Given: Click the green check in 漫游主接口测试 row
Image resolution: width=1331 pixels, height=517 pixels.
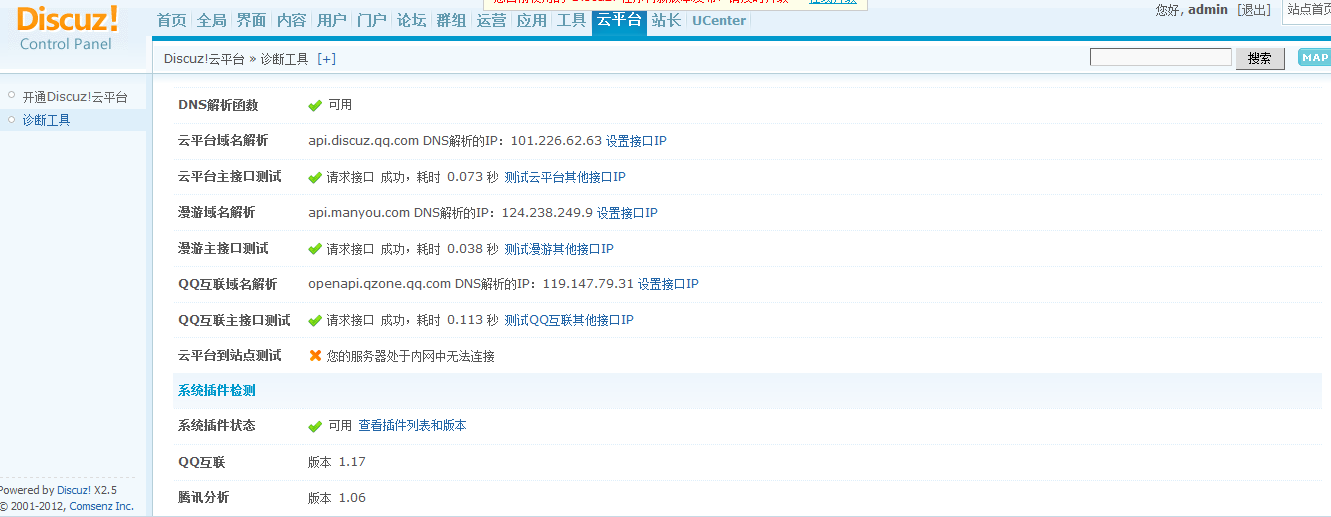Looking at the screenshot, I should [x=315, y=249].
